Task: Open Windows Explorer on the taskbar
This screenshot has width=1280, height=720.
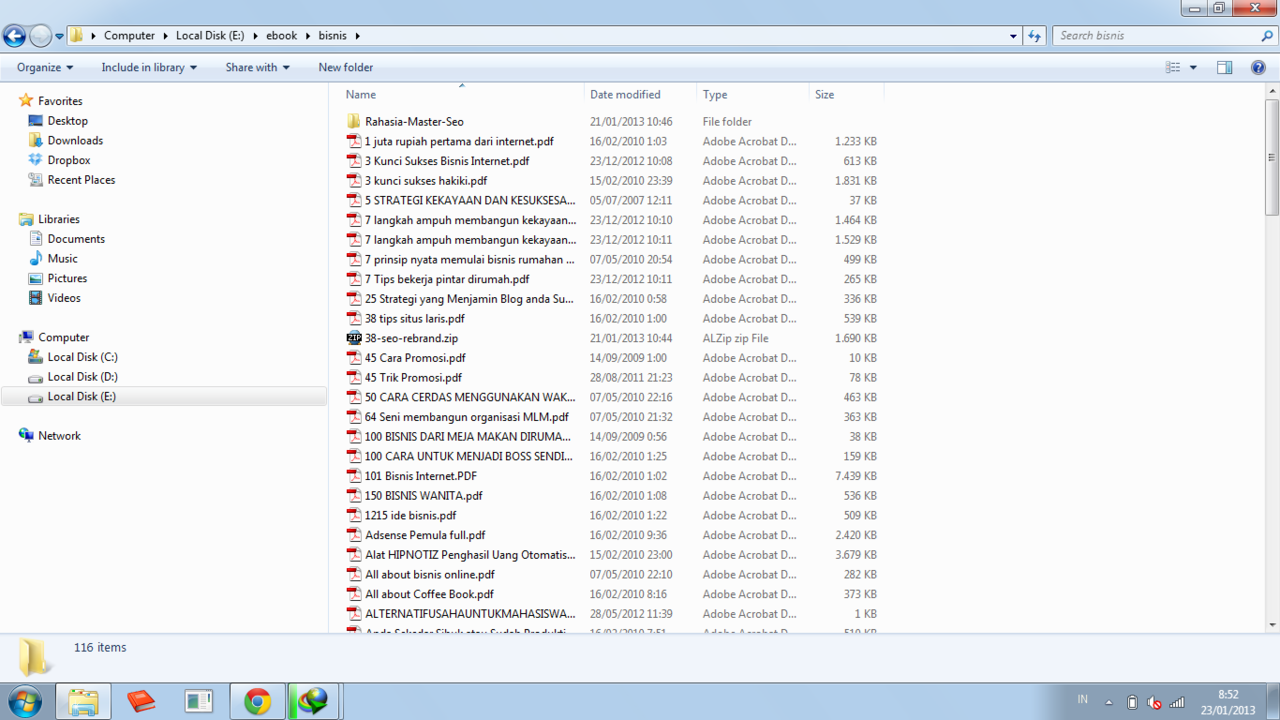Action: tap(83, 702)
